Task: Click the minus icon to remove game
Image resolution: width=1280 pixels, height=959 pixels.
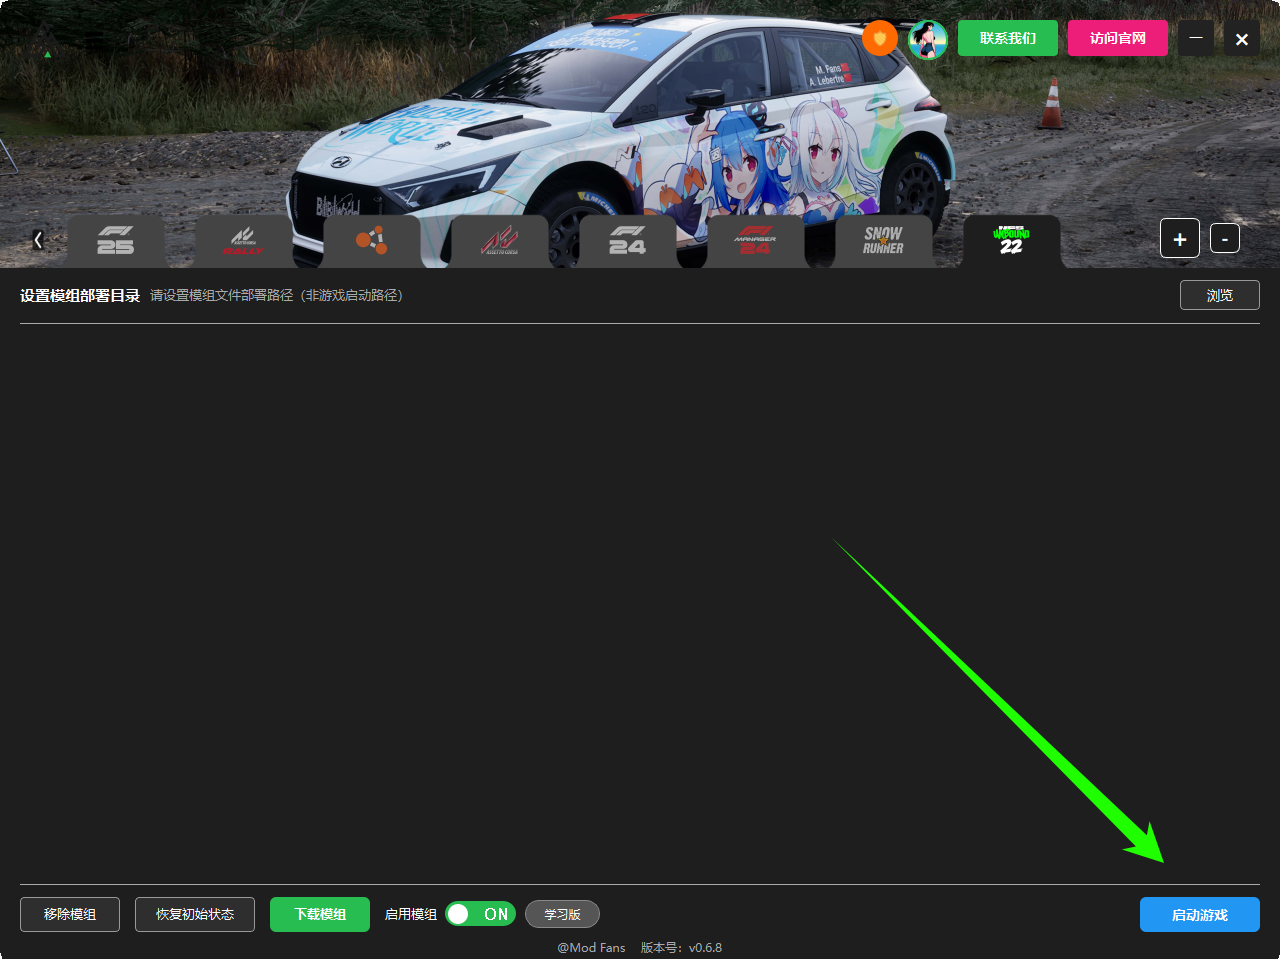Action: tap(1225, 239)
